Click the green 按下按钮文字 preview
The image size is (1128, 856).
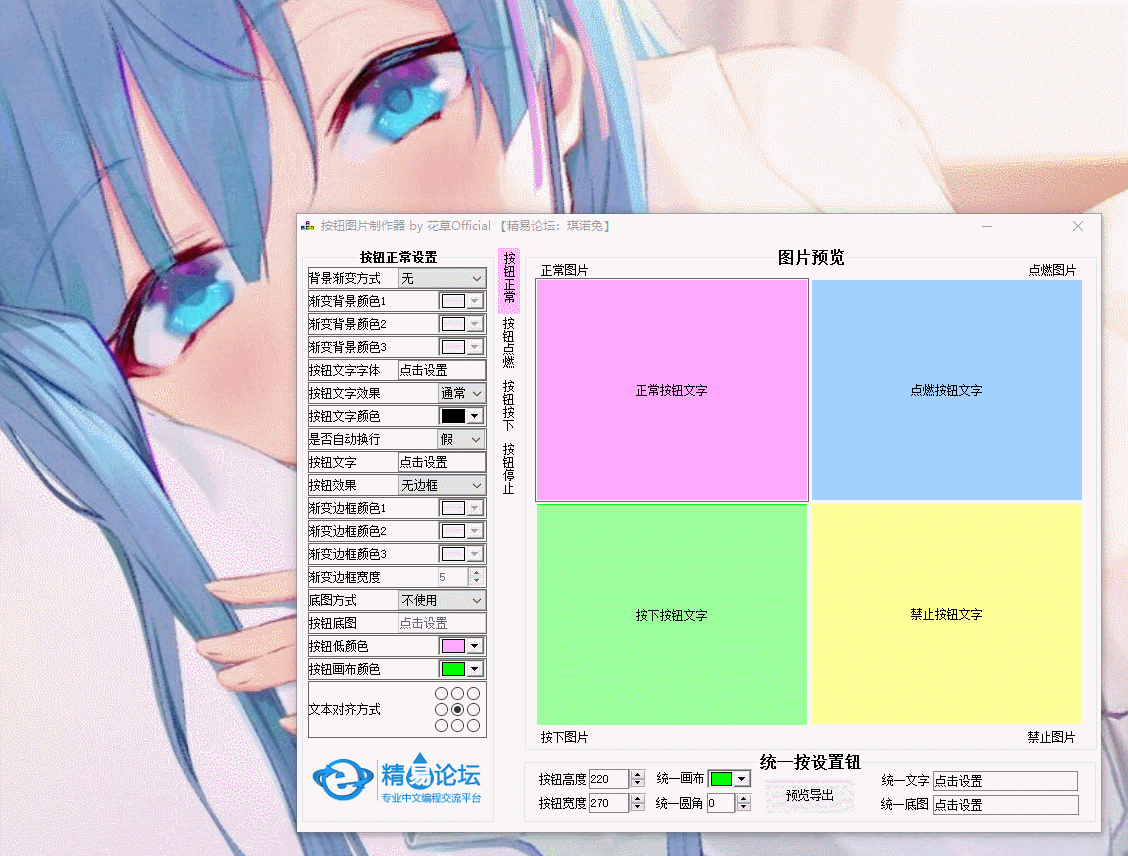[x=672, y=615]
